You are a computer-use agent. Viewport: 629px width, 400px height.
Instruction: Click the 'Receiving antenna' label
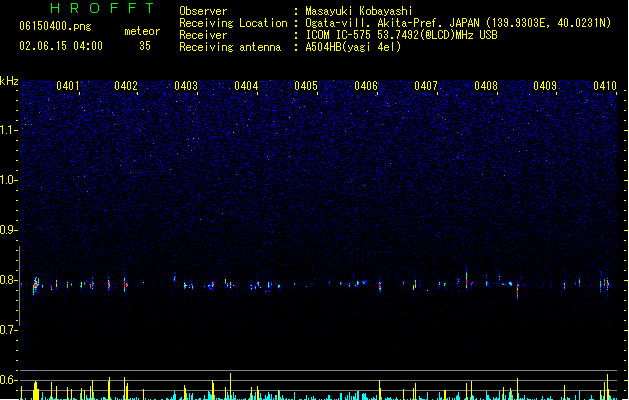[x=230, y=47]
